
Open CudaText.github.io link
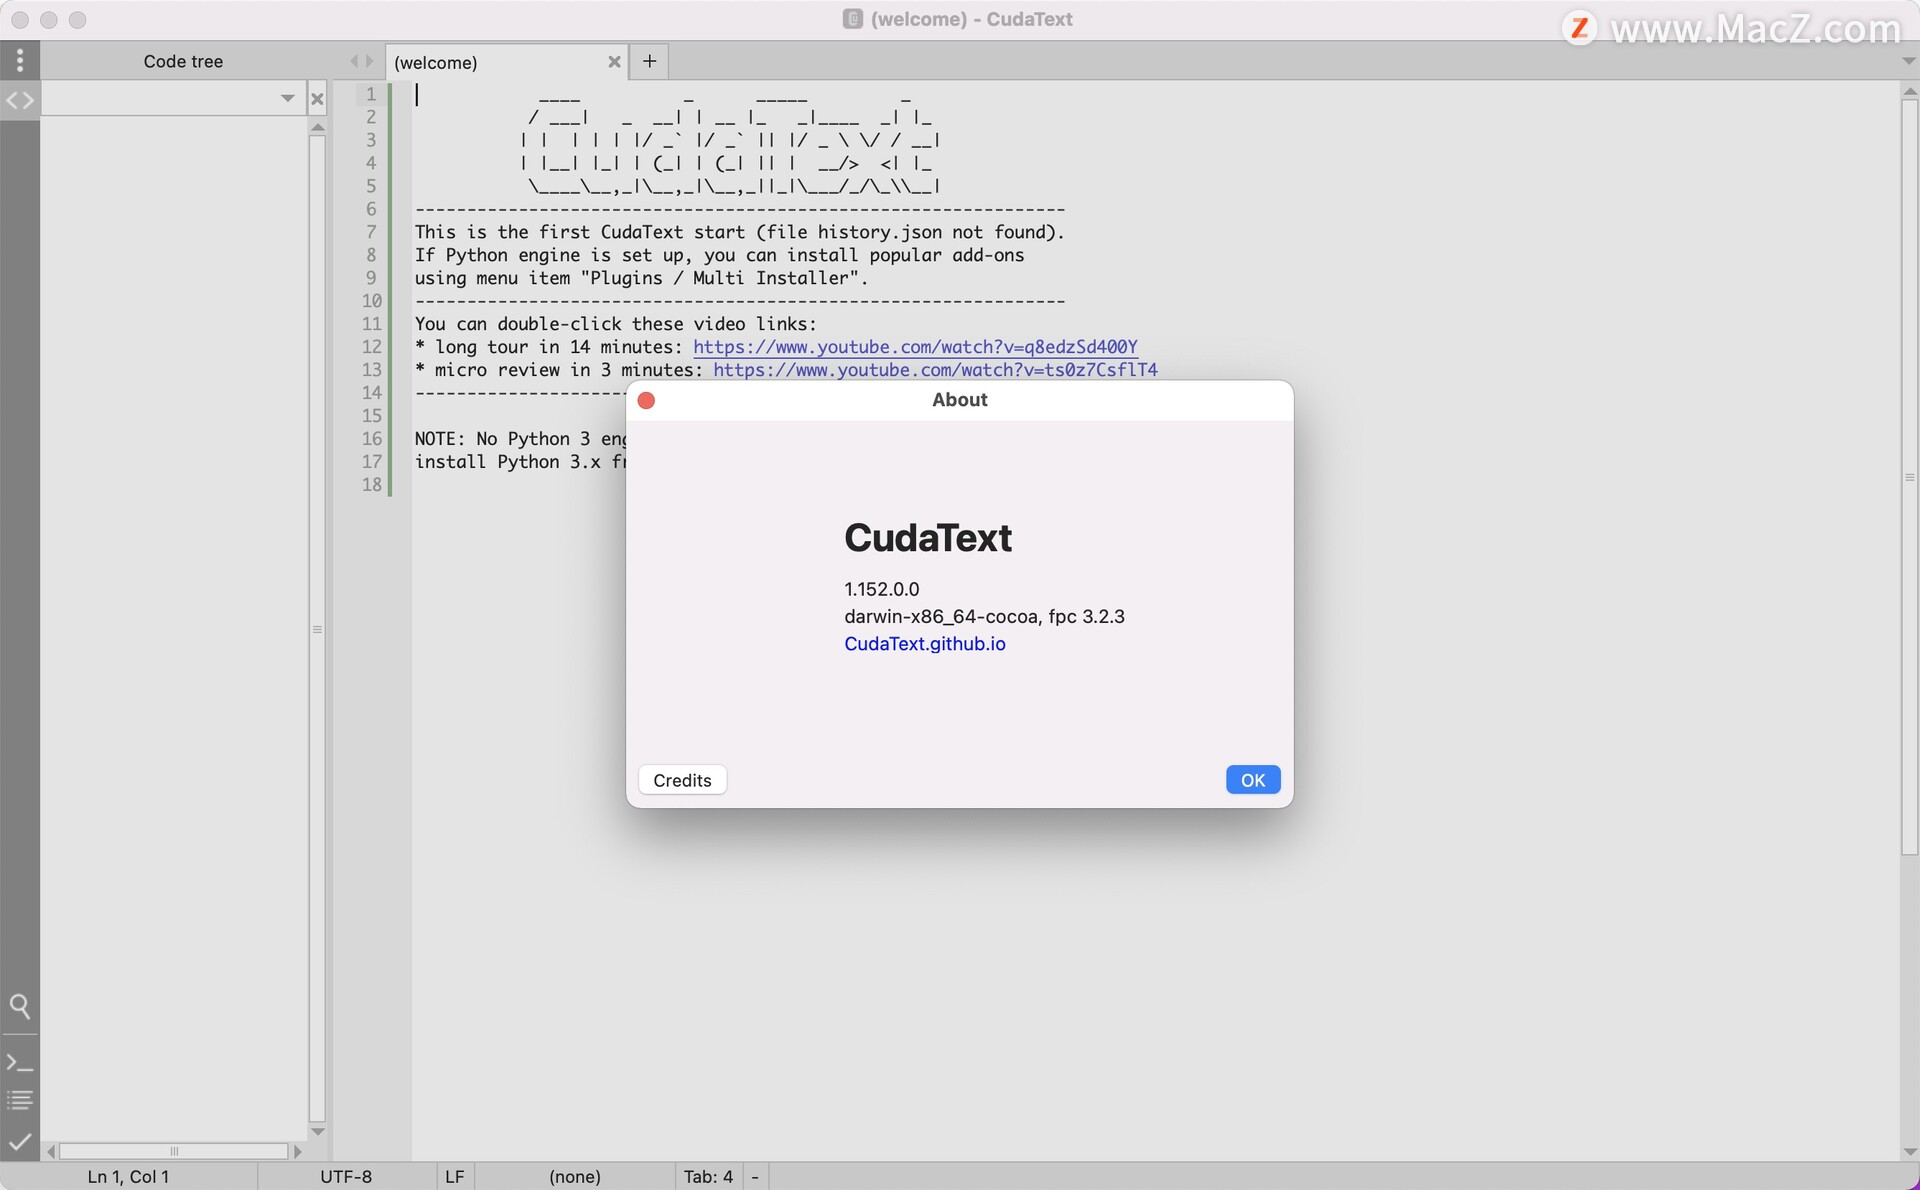(x=925, y=644)
